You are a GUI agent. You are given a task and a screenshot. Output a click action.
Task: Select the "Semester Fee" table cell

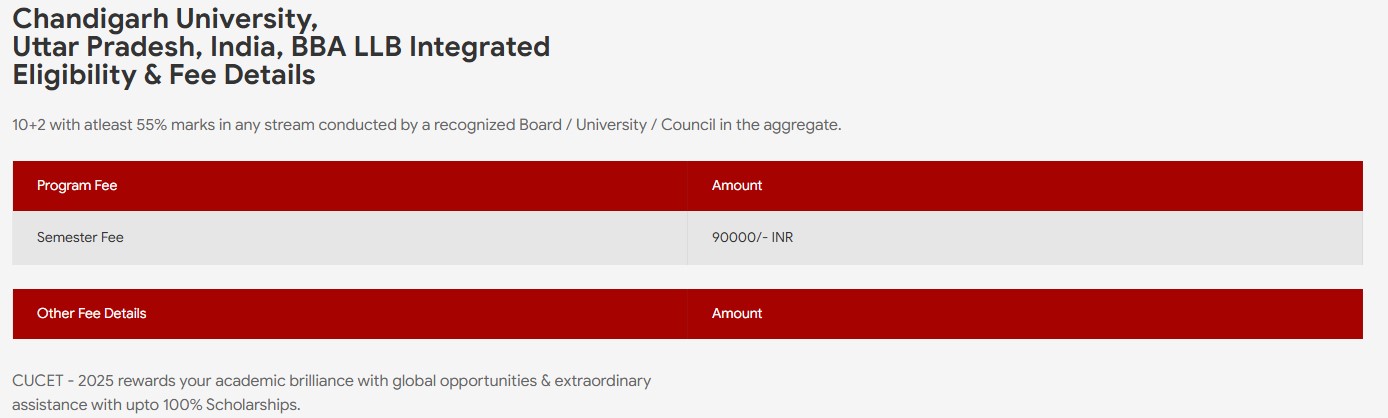coord(80,238)
